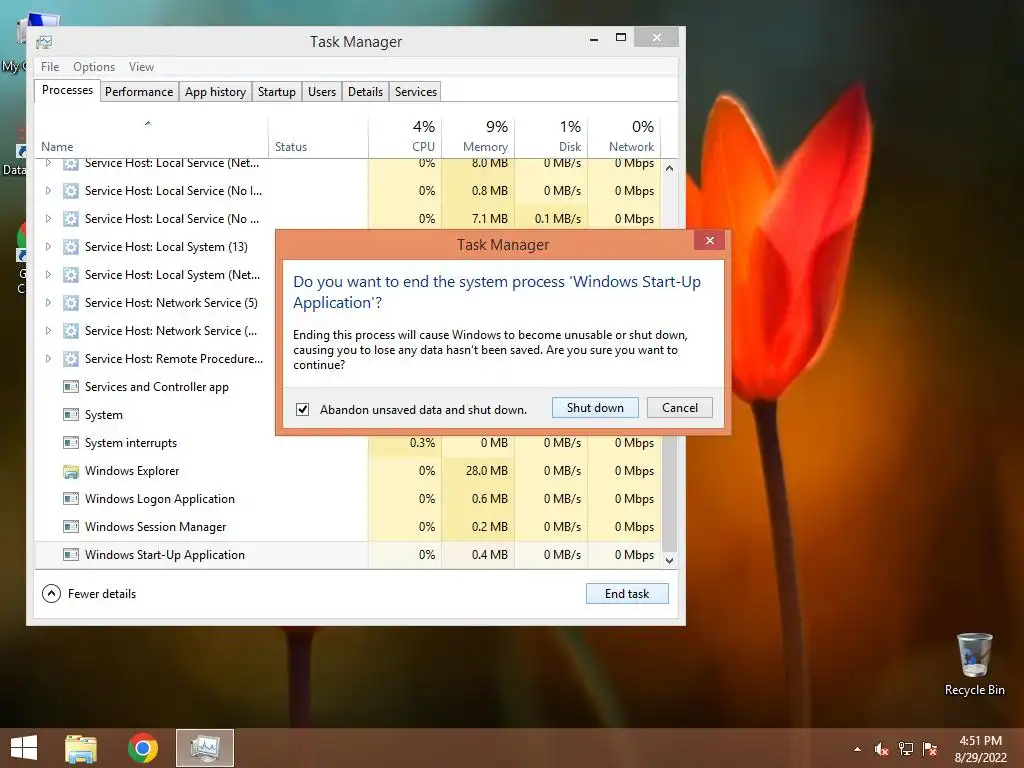Uncheck Abandon unsaved data and shut down
The height and width of the screenshot is (768, 1024).
(x=302, y=409)
